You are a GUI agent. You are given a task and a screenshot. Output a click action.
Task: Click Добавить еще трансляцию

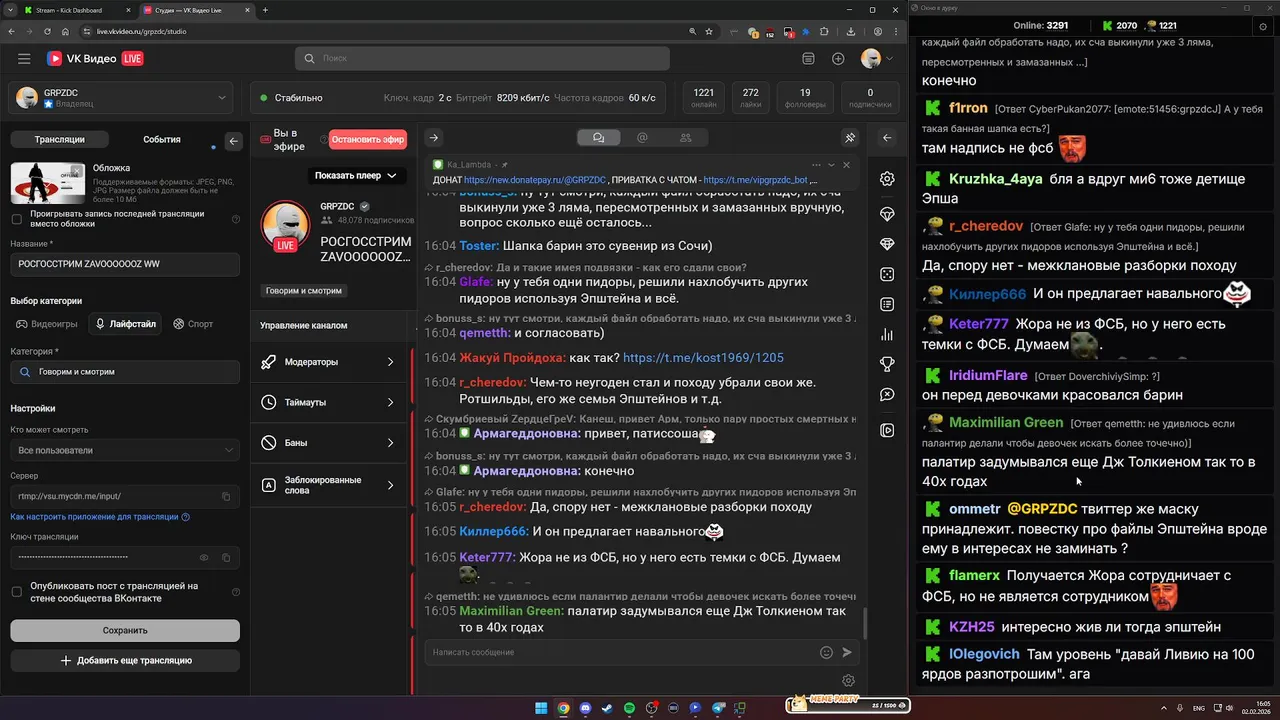(x=125, y=660)
